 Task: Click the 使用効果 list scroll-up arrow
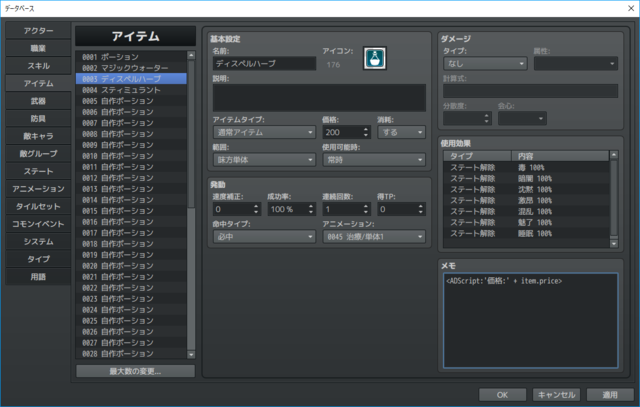[613, 155]
